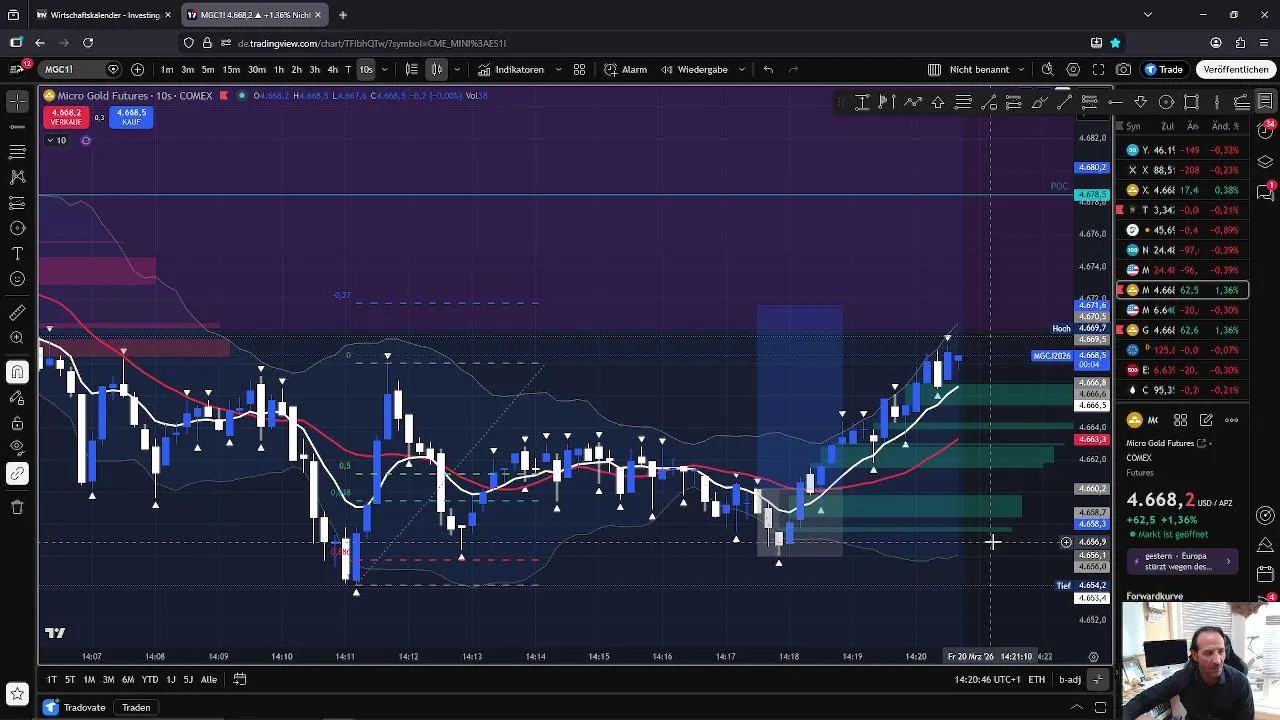Open the layout templates grid icon
This screenshot has height=720, width=1280.
tap(579, 69)
